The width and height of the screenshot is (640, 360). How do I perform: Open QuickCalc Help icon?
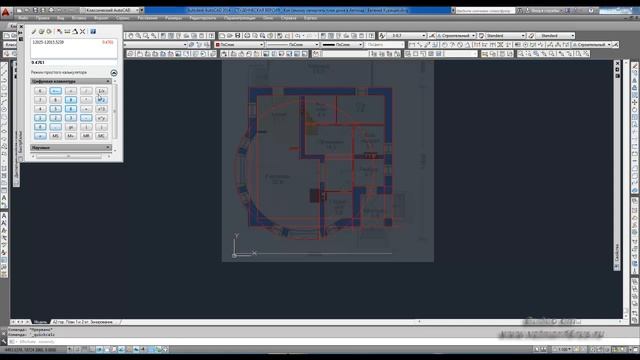[x=93, y=31]
